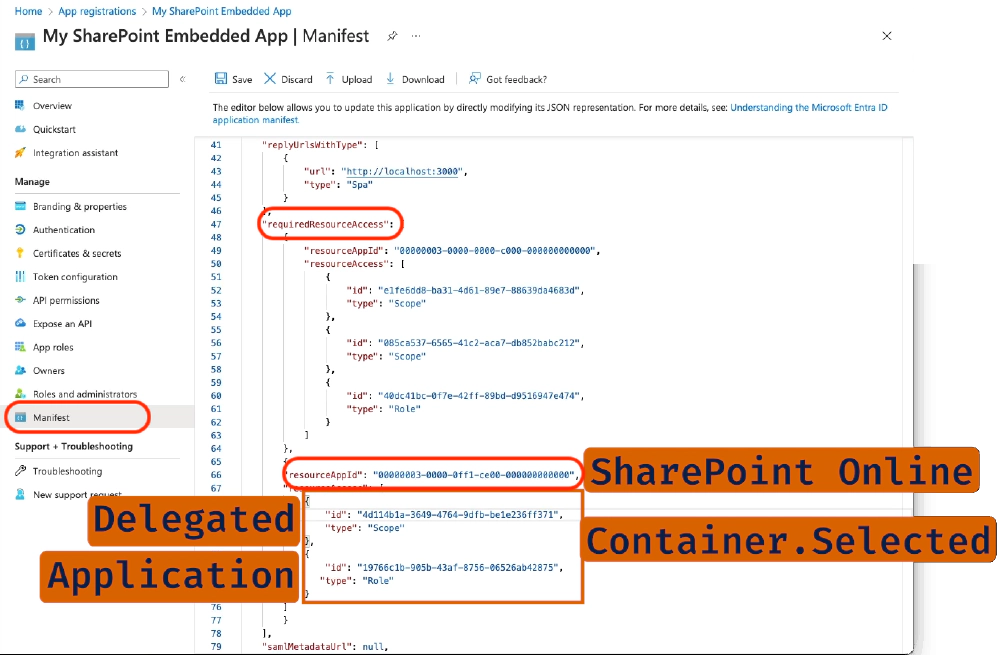Click the API permissions icon

click(x=20, y=300)
